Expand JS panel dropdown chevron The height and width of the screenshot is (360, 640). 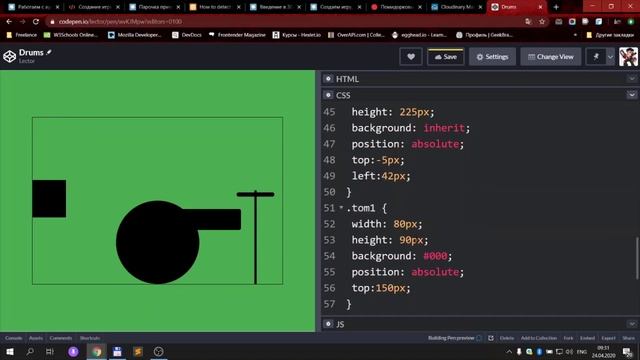click(x=632, y=324)
